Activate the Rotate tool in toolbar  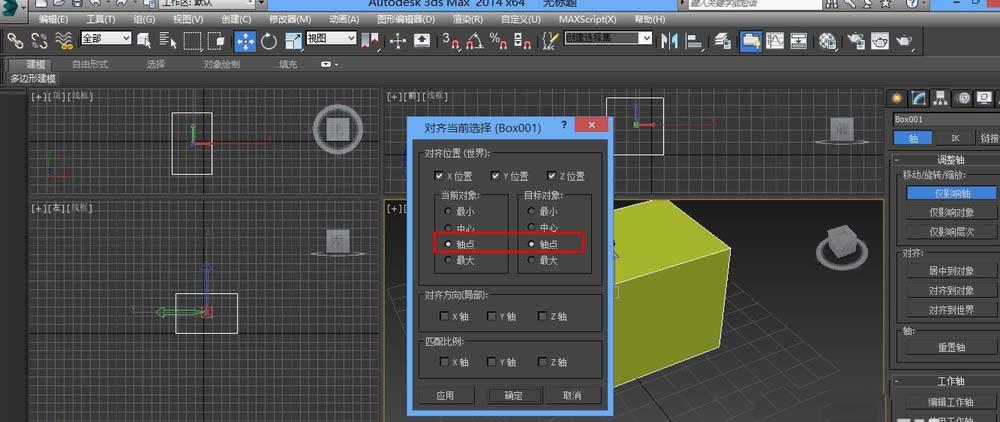[269, 41]
